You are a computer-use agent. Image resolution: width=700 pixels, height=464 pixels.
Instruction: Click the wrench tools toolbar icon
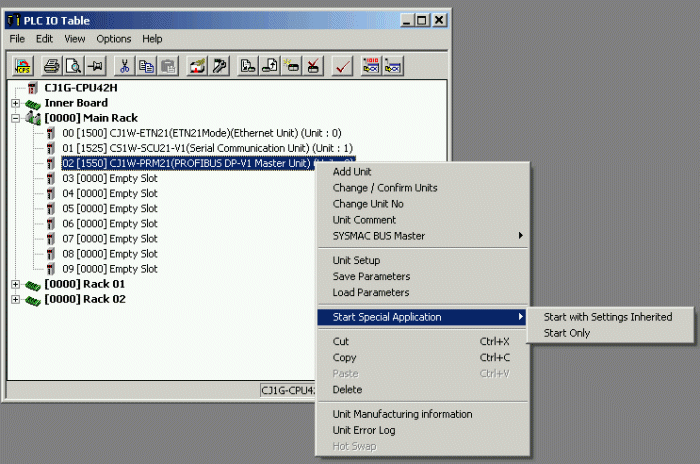[219, 66]
